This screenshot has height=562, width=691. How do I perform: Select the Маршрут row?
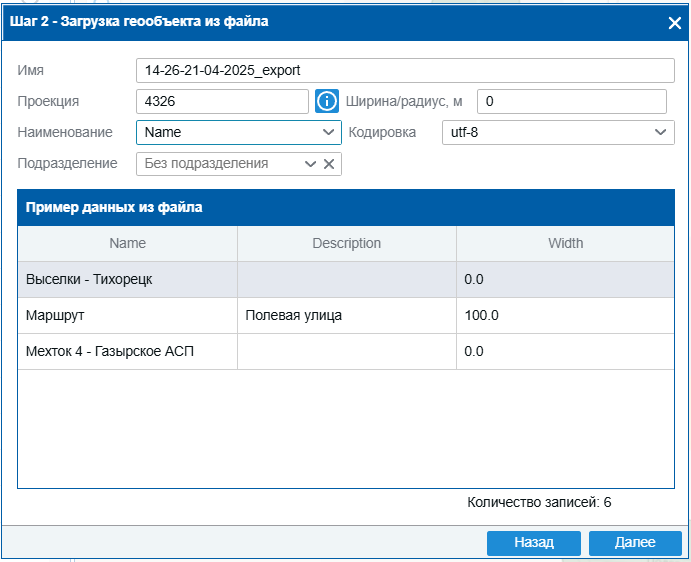[x=127, y=315]
